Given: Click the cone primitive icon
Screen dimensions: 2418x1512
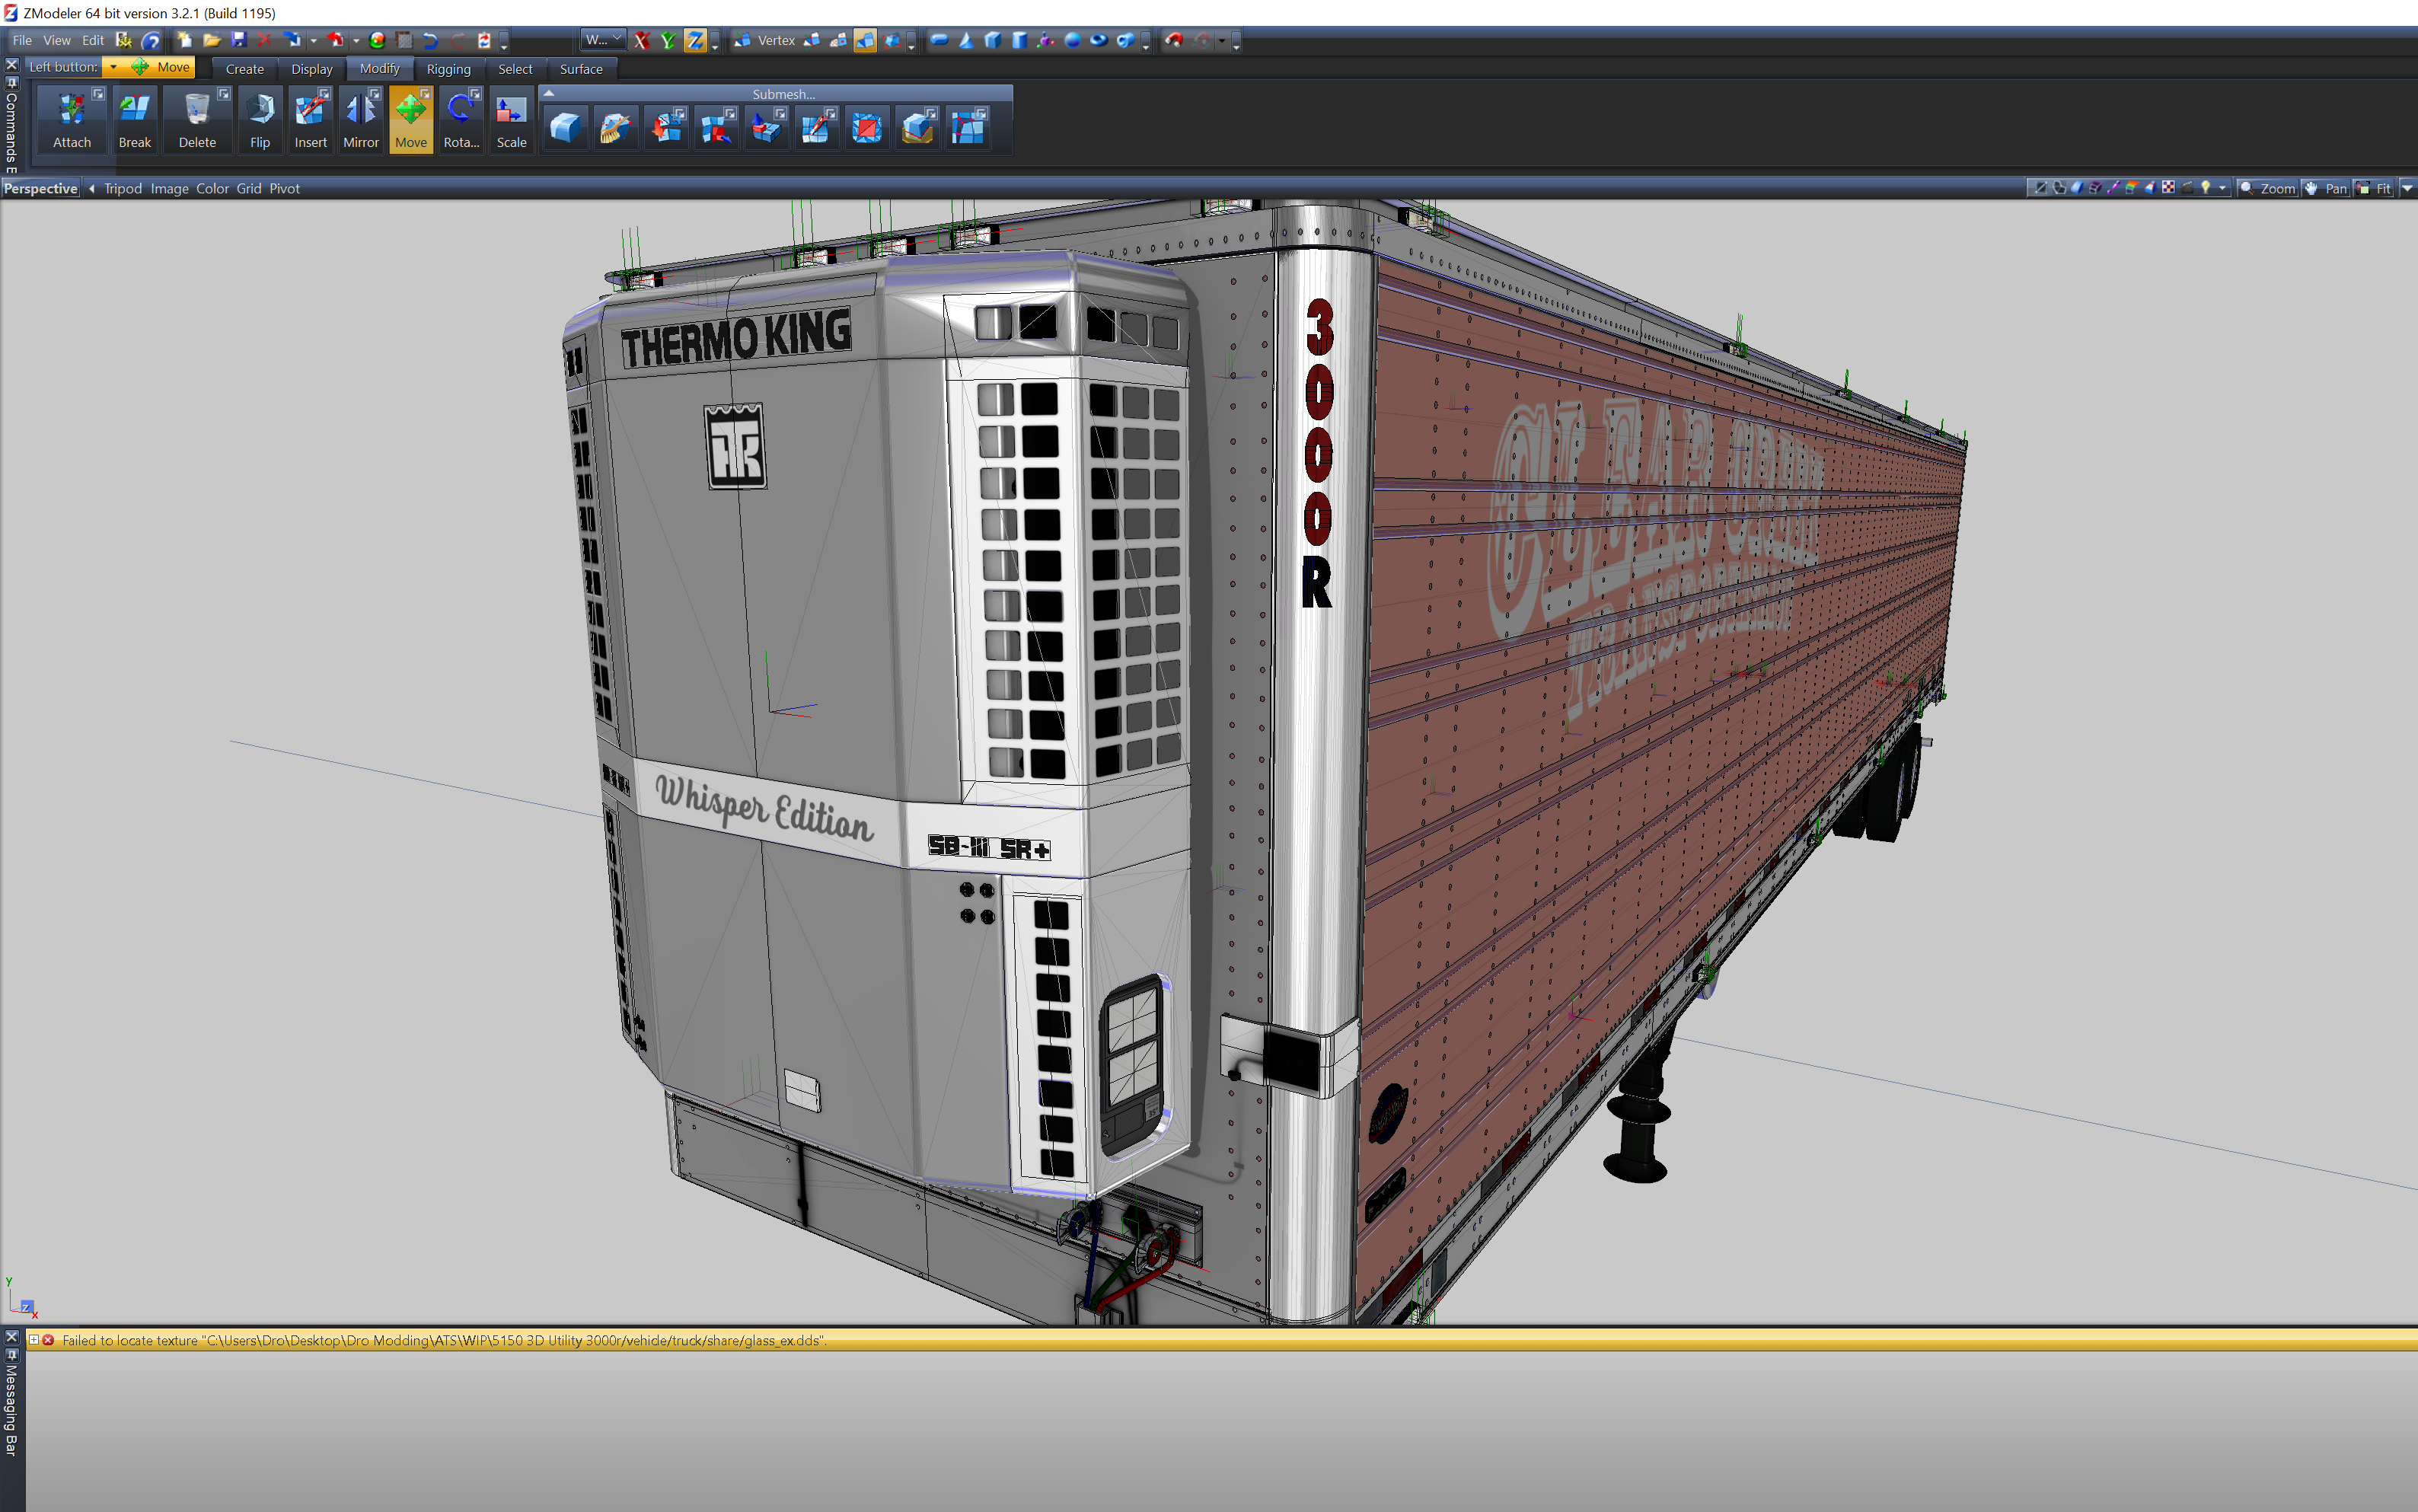Looking at the screenshot, I should (x=966, y=40).
